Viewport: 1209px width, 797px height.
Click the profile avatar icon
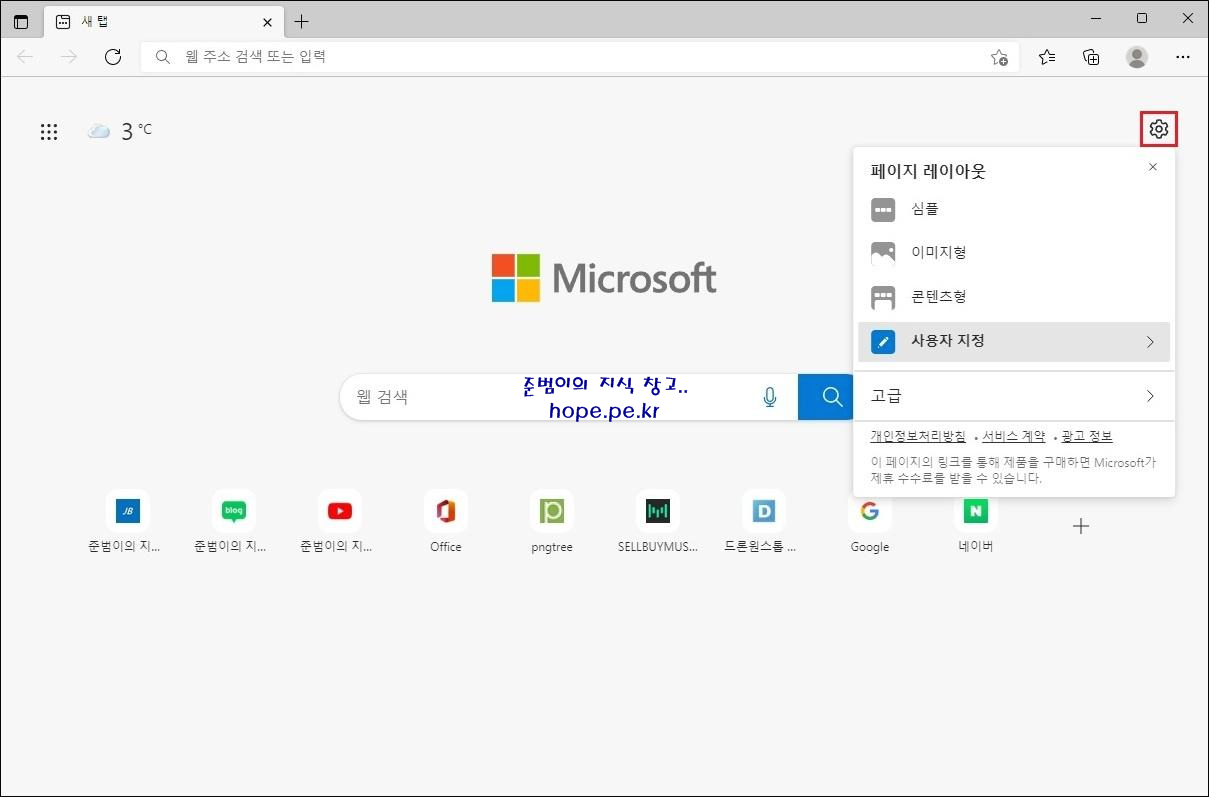pyautogui.click(x=1137, y=57)
